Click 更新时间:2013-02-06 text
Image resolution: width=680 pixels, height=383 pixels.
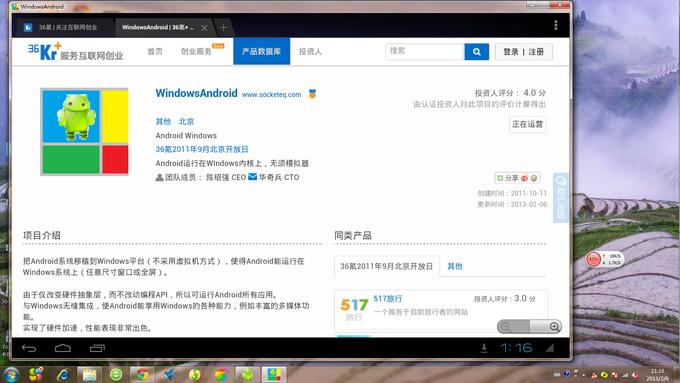(512, 204)
